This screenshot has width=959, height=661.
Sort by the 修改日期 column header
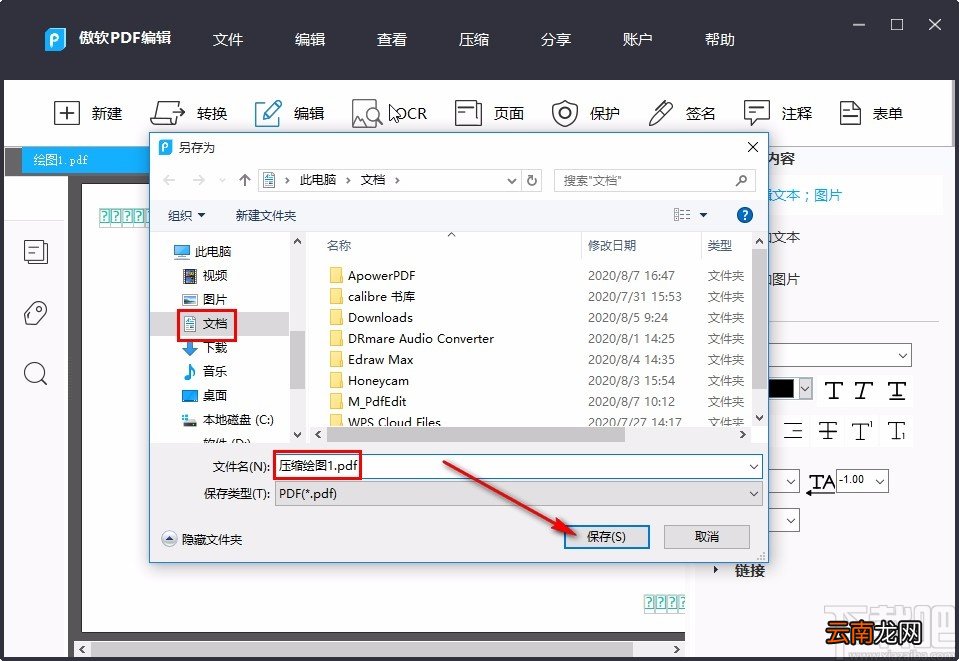point(612,246)
